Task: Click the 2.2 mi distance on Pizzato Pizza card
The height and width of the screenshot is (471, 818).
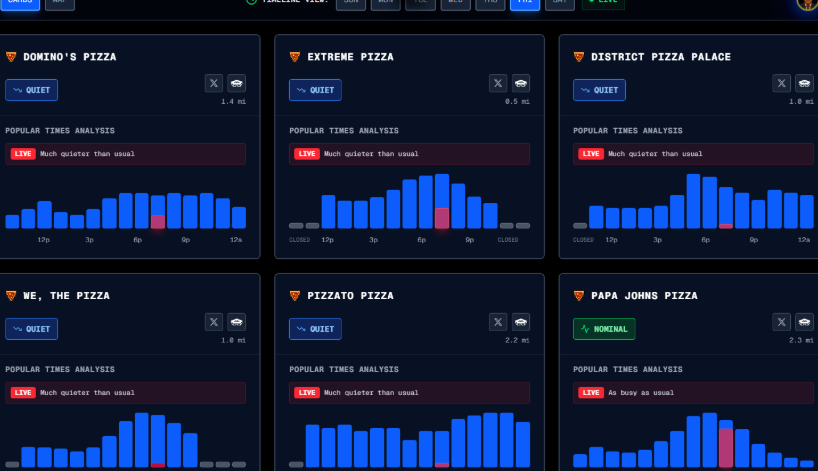Action: 517,341
